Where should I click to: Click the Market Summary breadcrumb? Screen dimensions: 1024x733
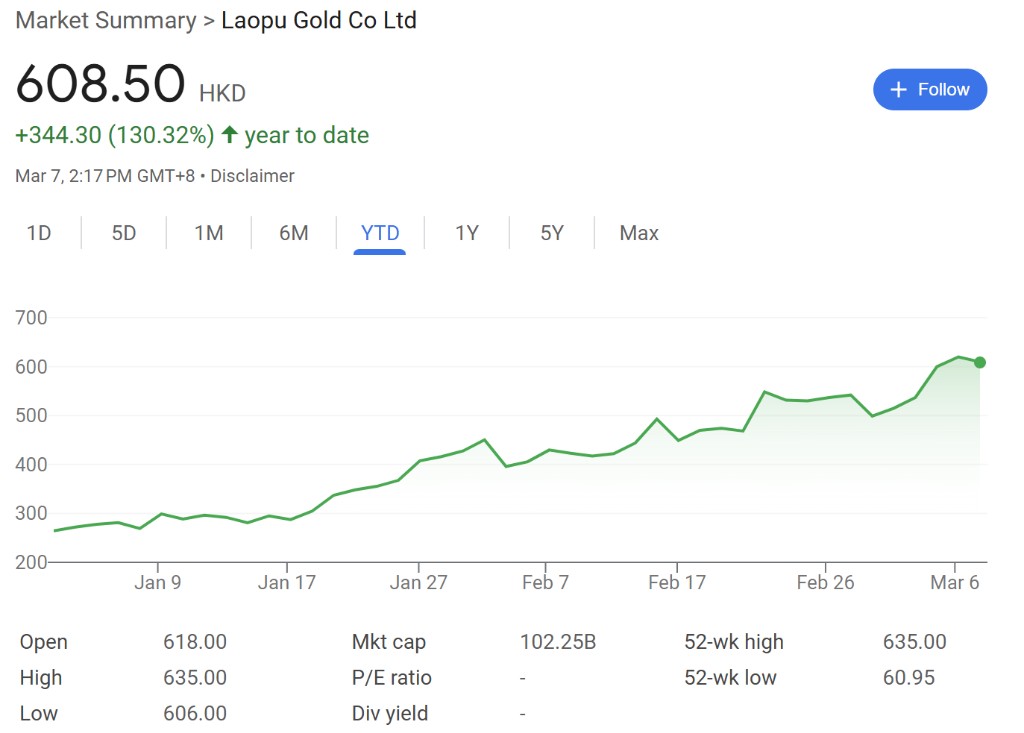point(106,20)
